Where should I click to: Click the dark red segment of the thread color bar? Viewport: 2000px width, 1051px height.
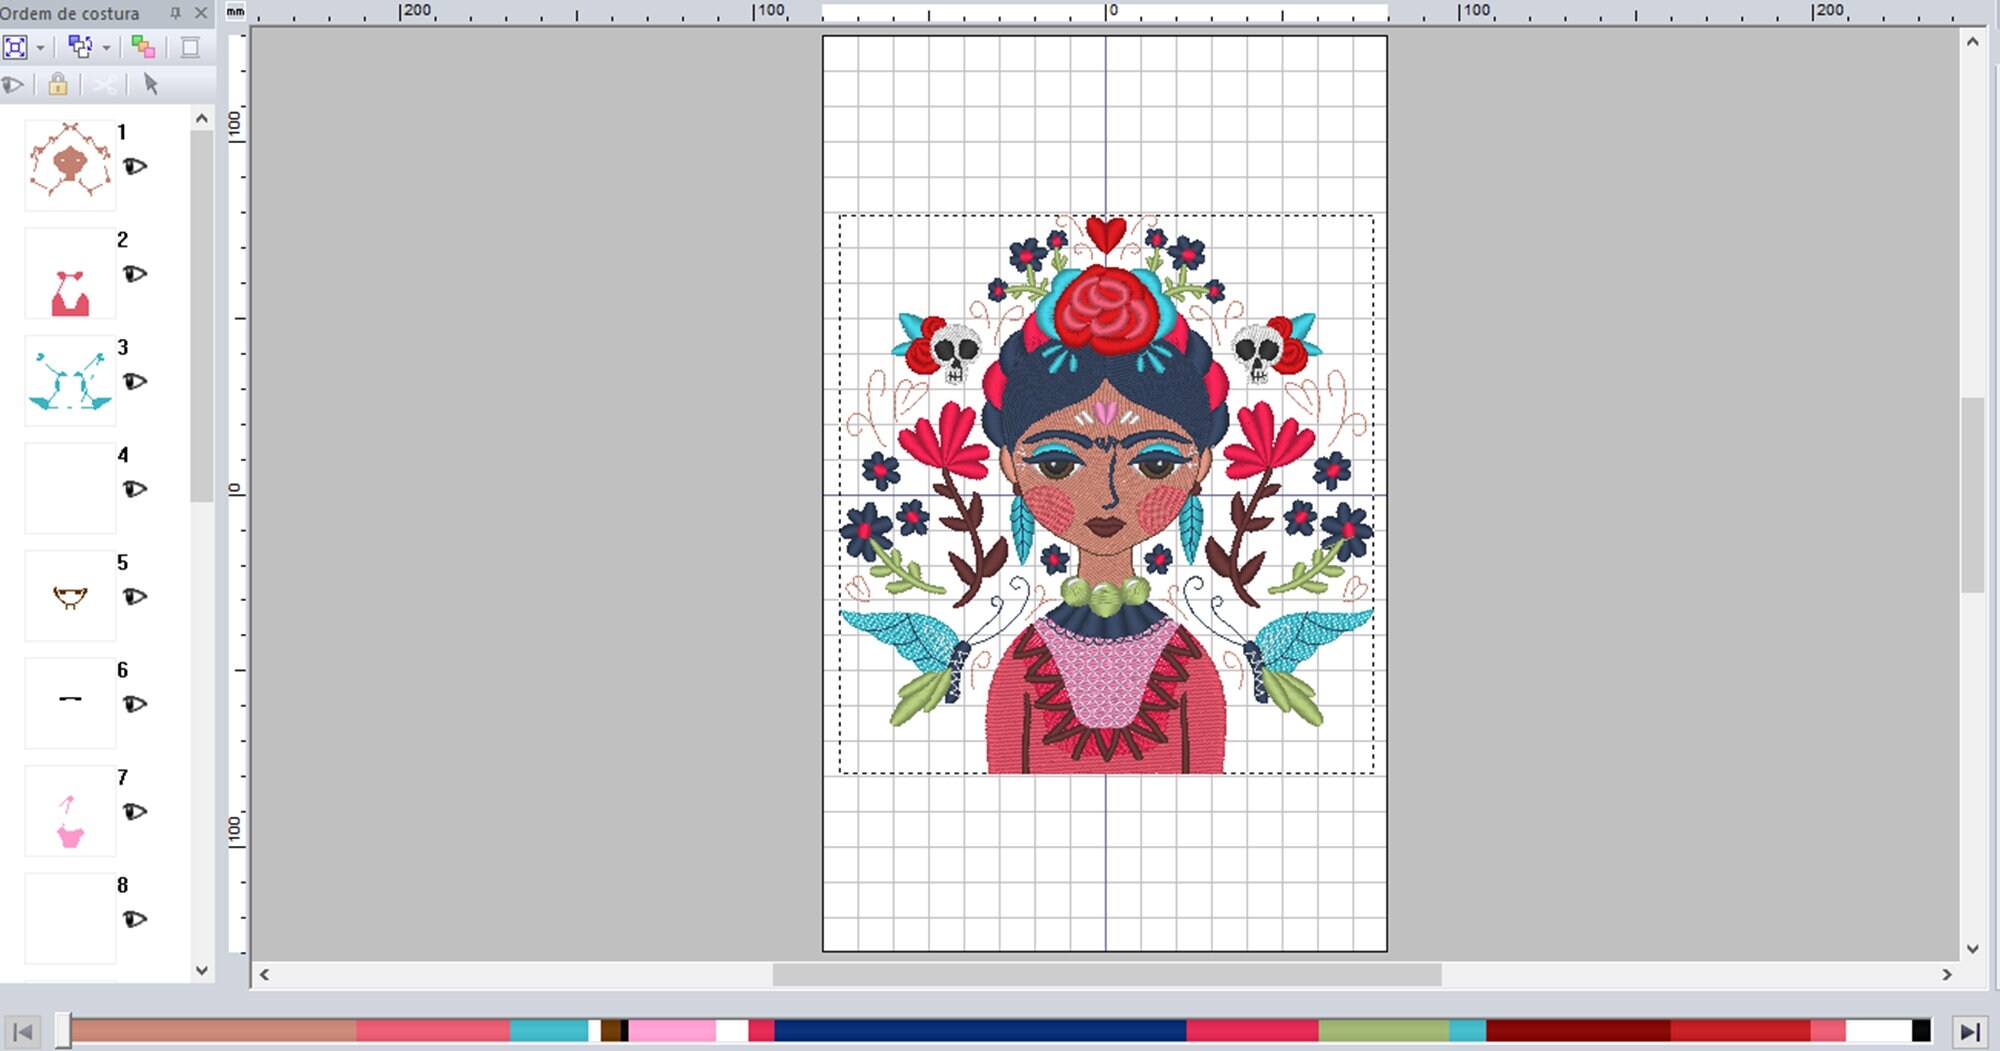[1578, 1031]
